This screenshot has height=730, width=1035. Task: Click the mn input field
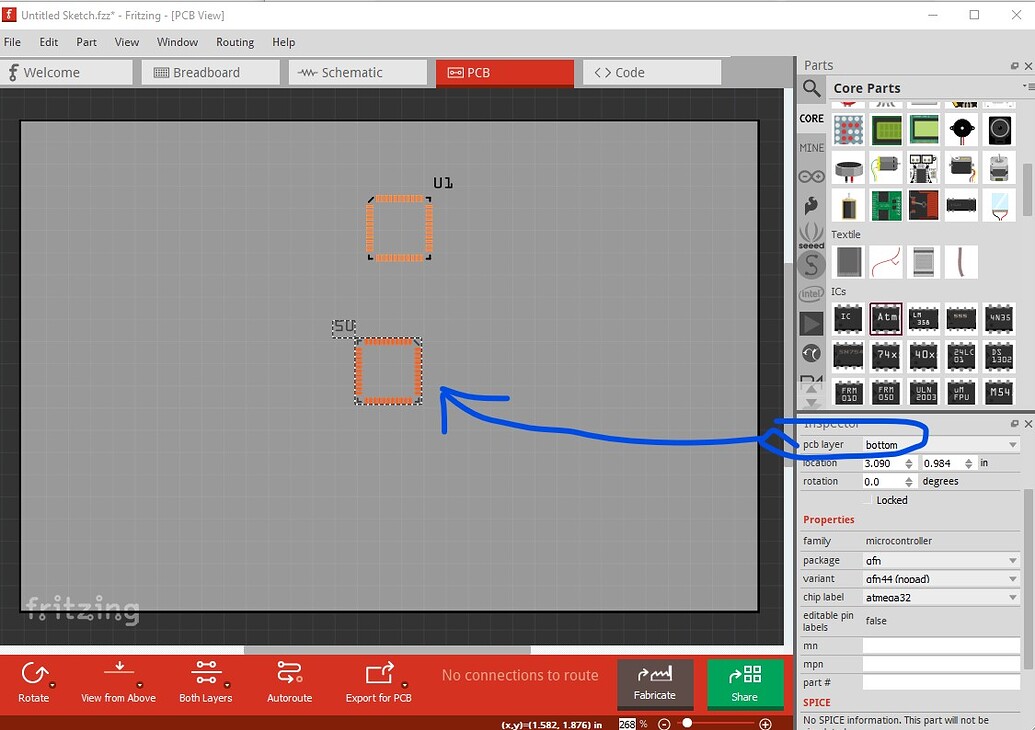point(941,646)
